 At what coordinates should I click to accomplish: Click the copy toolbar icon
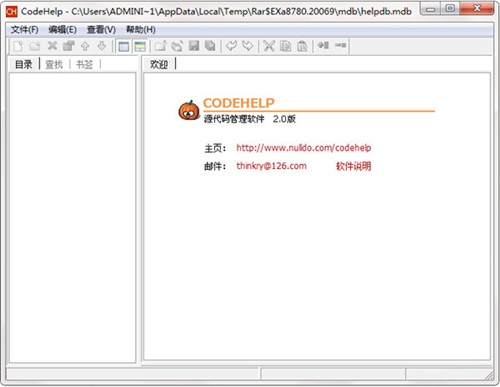pyautogui.click(x=285, y=46)
